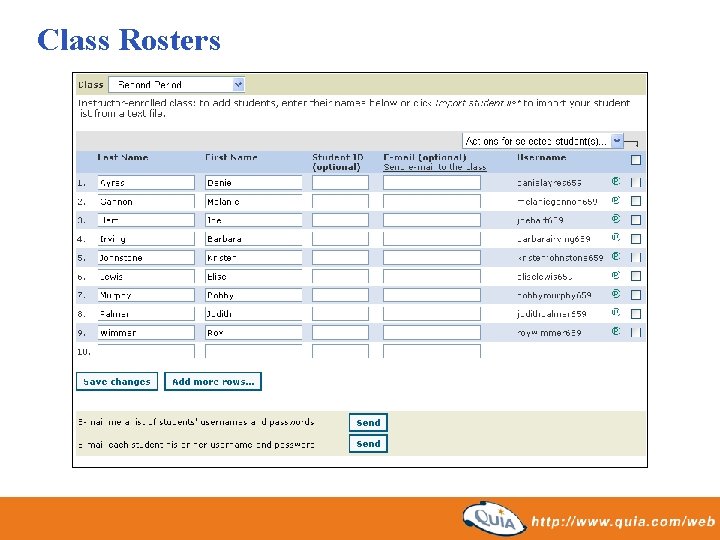Click the icon next to melaniegannon659 username
Image resolution: width=720 pixels, height=540 pixels.
pos(616,200)
